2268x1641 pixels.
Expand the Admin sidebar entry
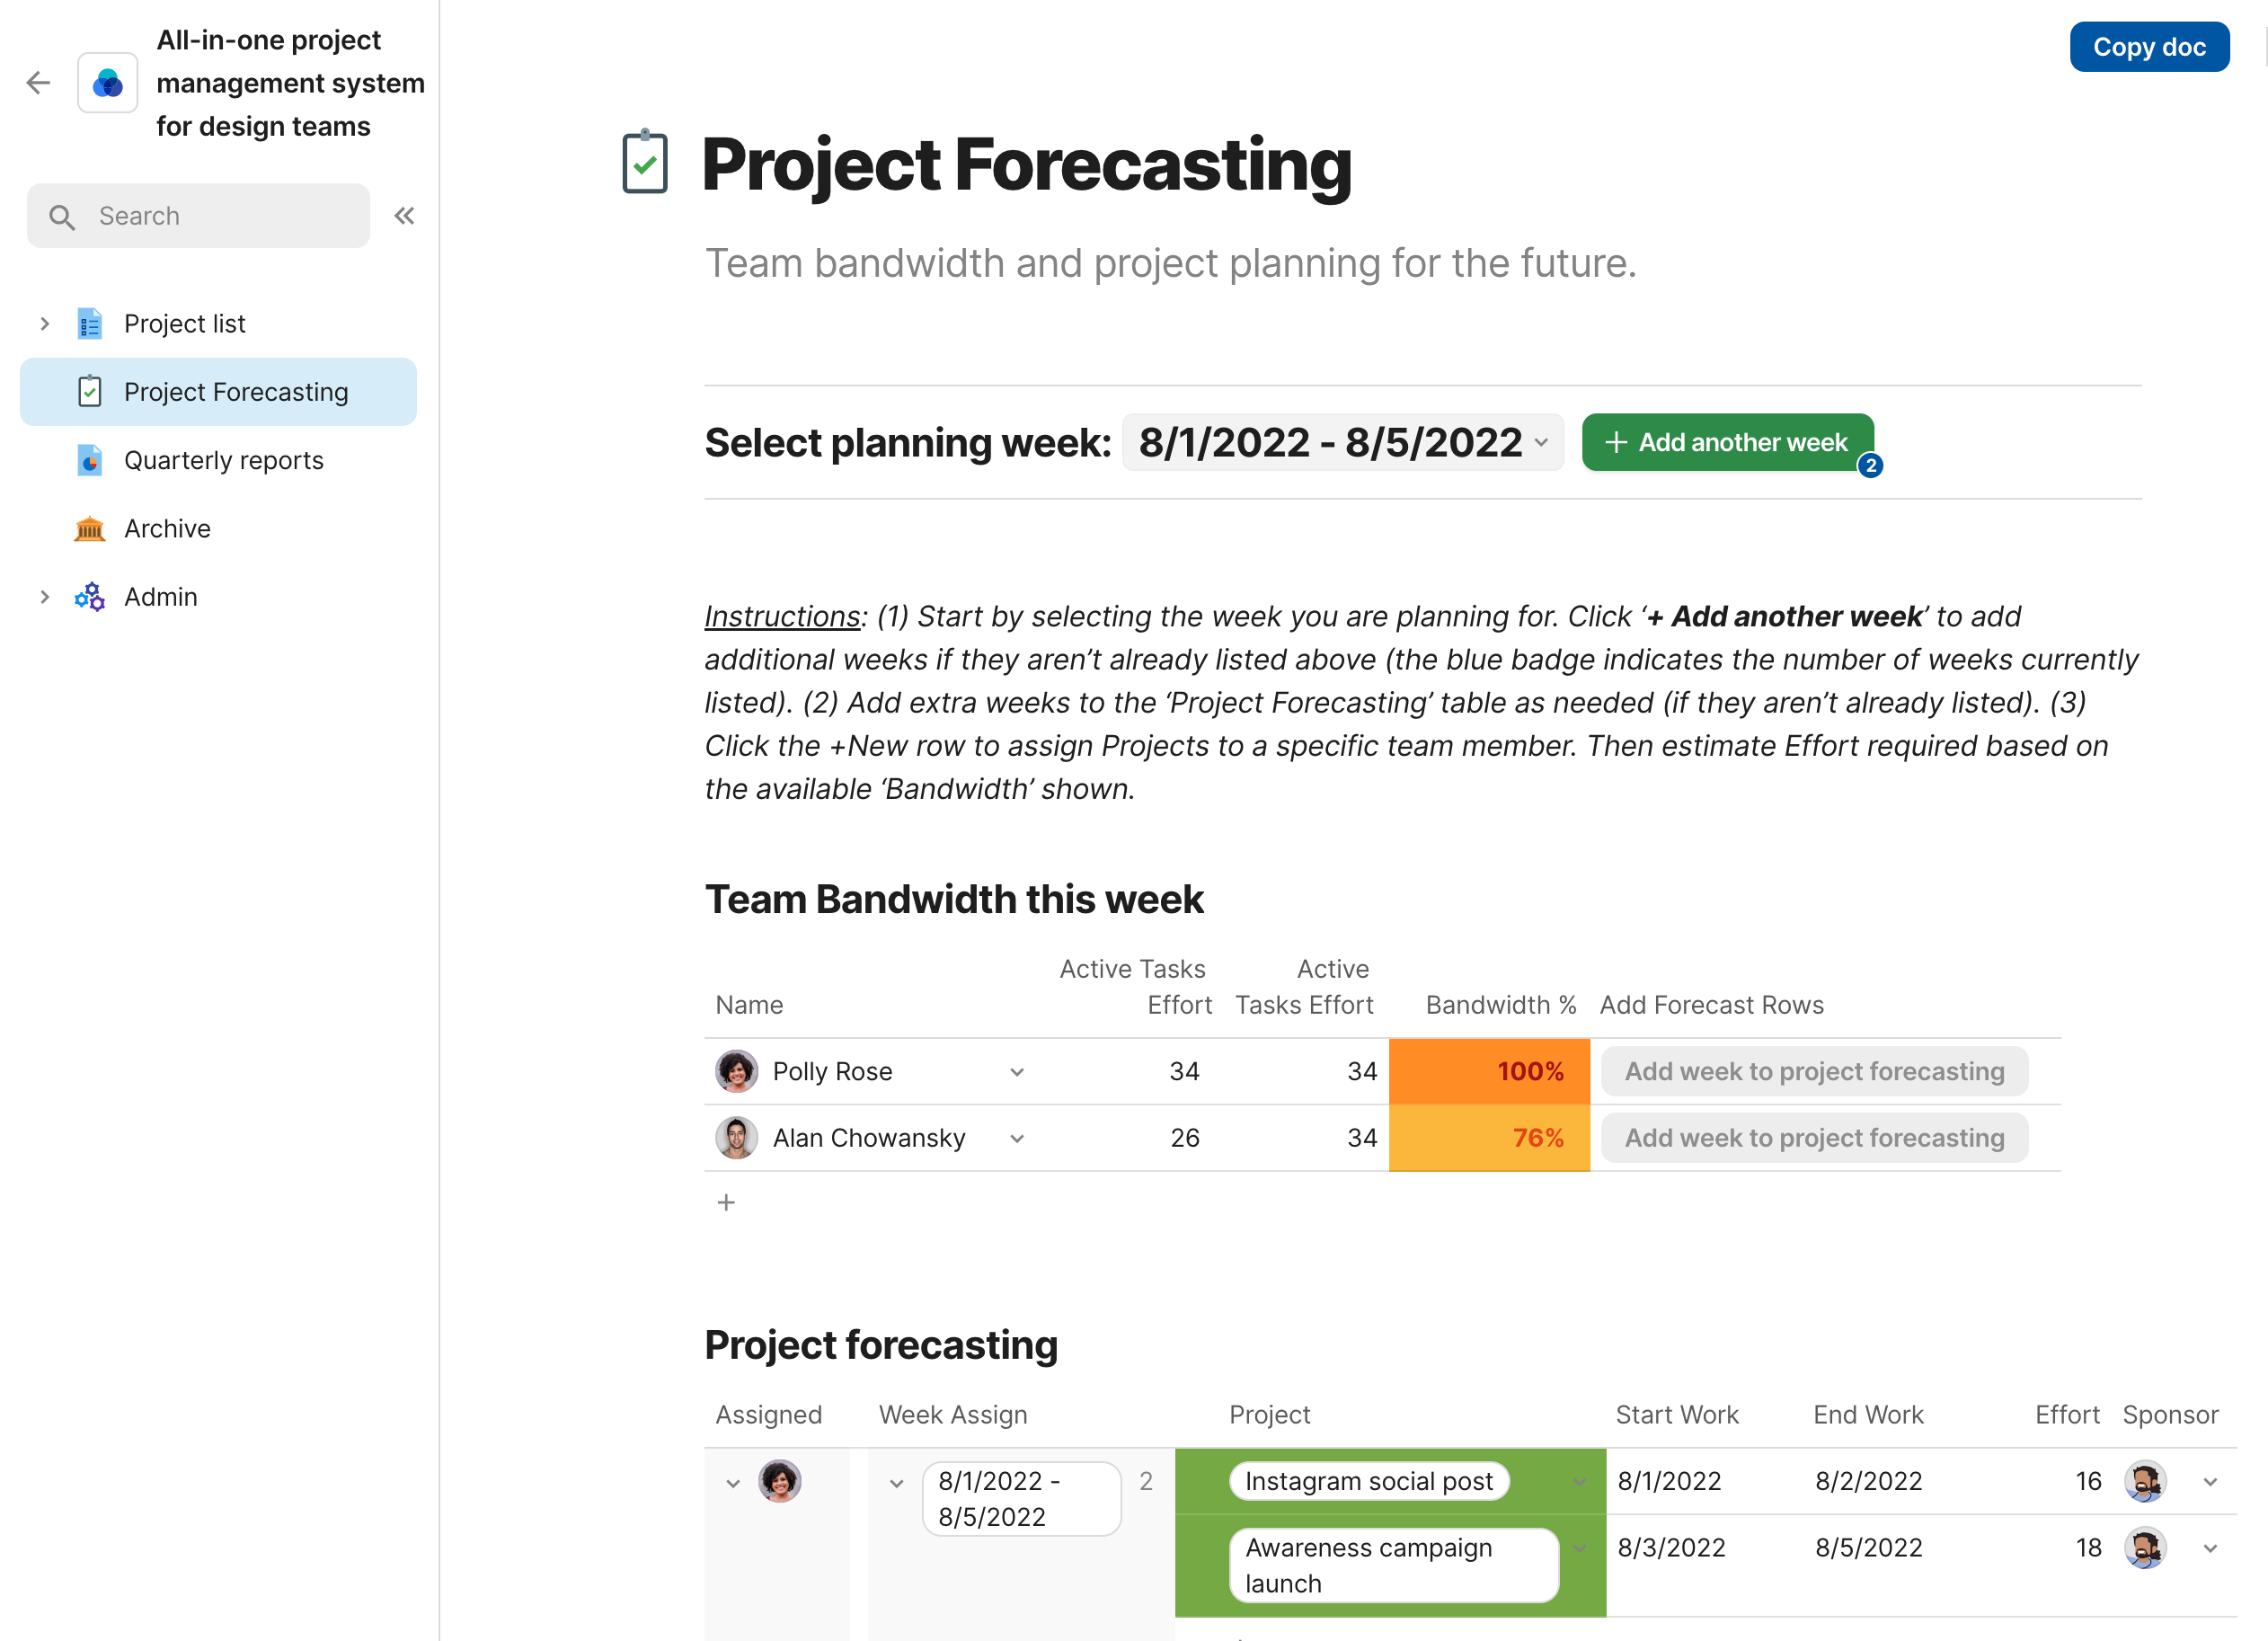click(x=44, y=596)
